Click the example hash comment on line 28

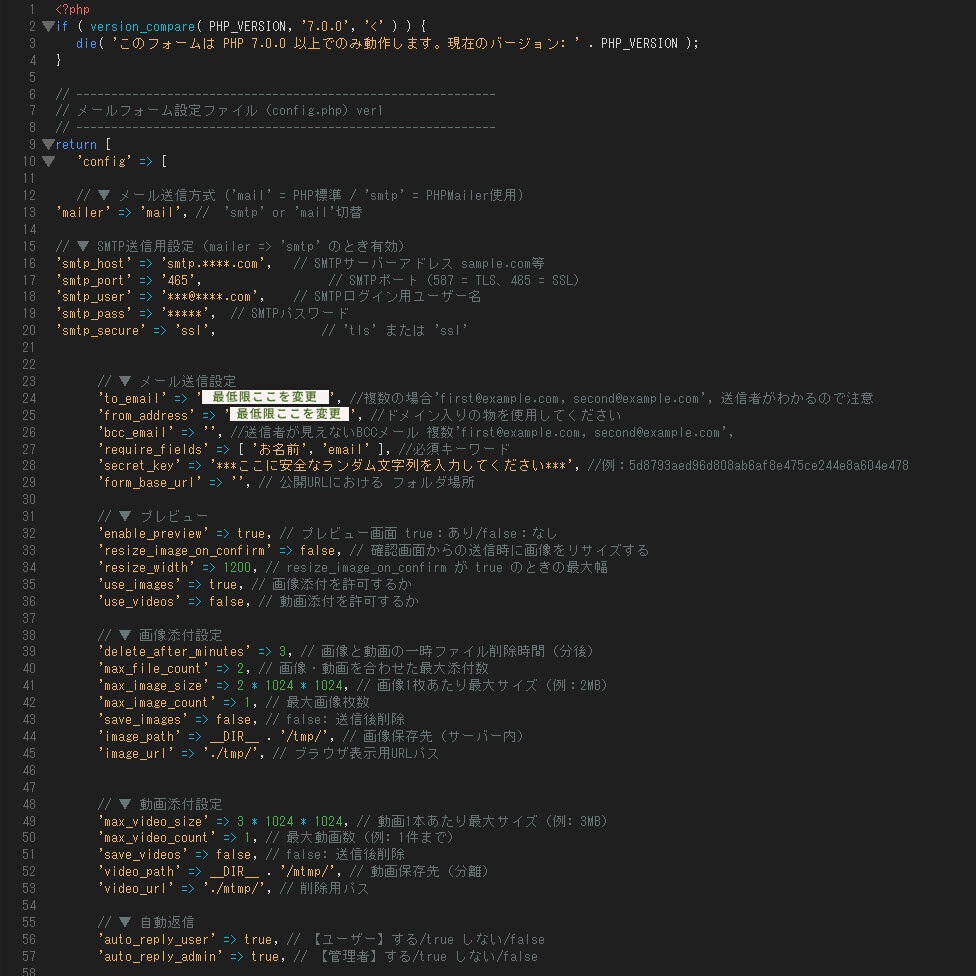(x=748, y=466)
